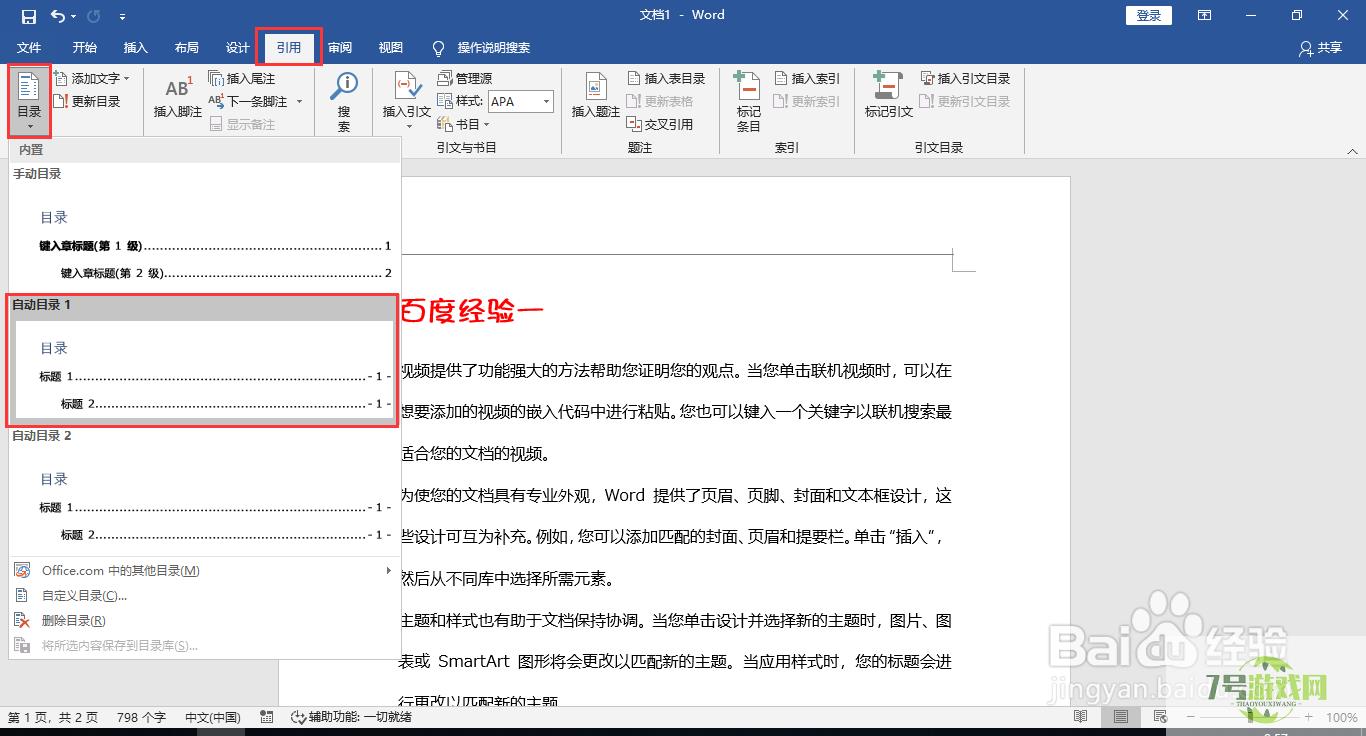Image resolution: width=1366 pixels, height=736 pixels.
Task: Switch to web layout view icon
Action: click(x=1160, y=717)
